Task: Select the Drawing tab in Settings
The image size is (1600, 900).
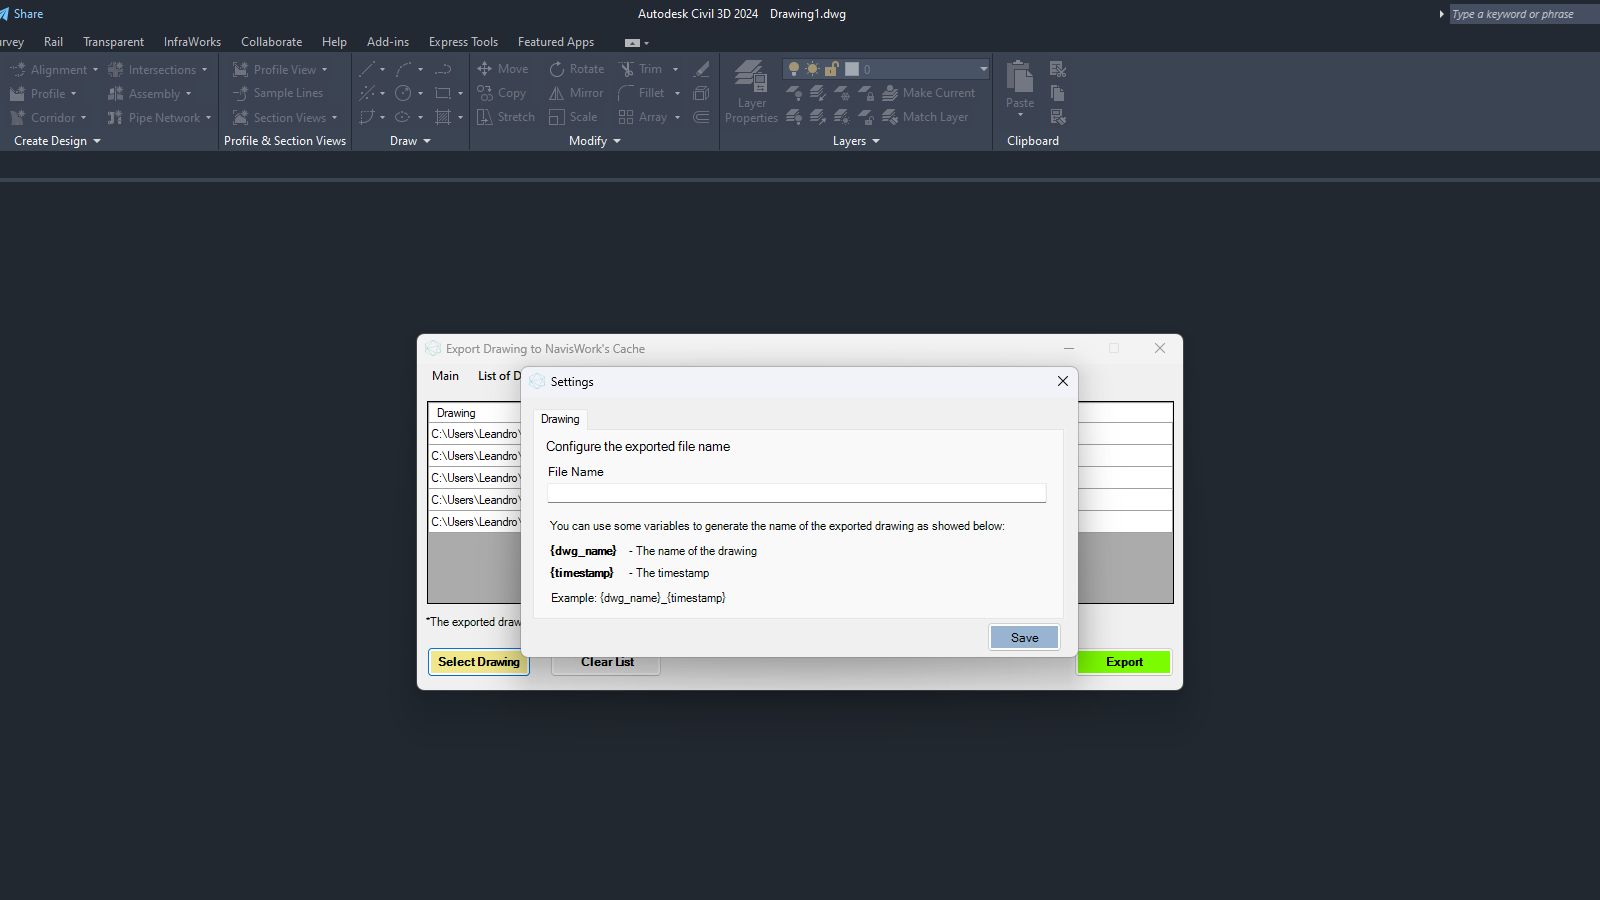Action: (560, 419)
